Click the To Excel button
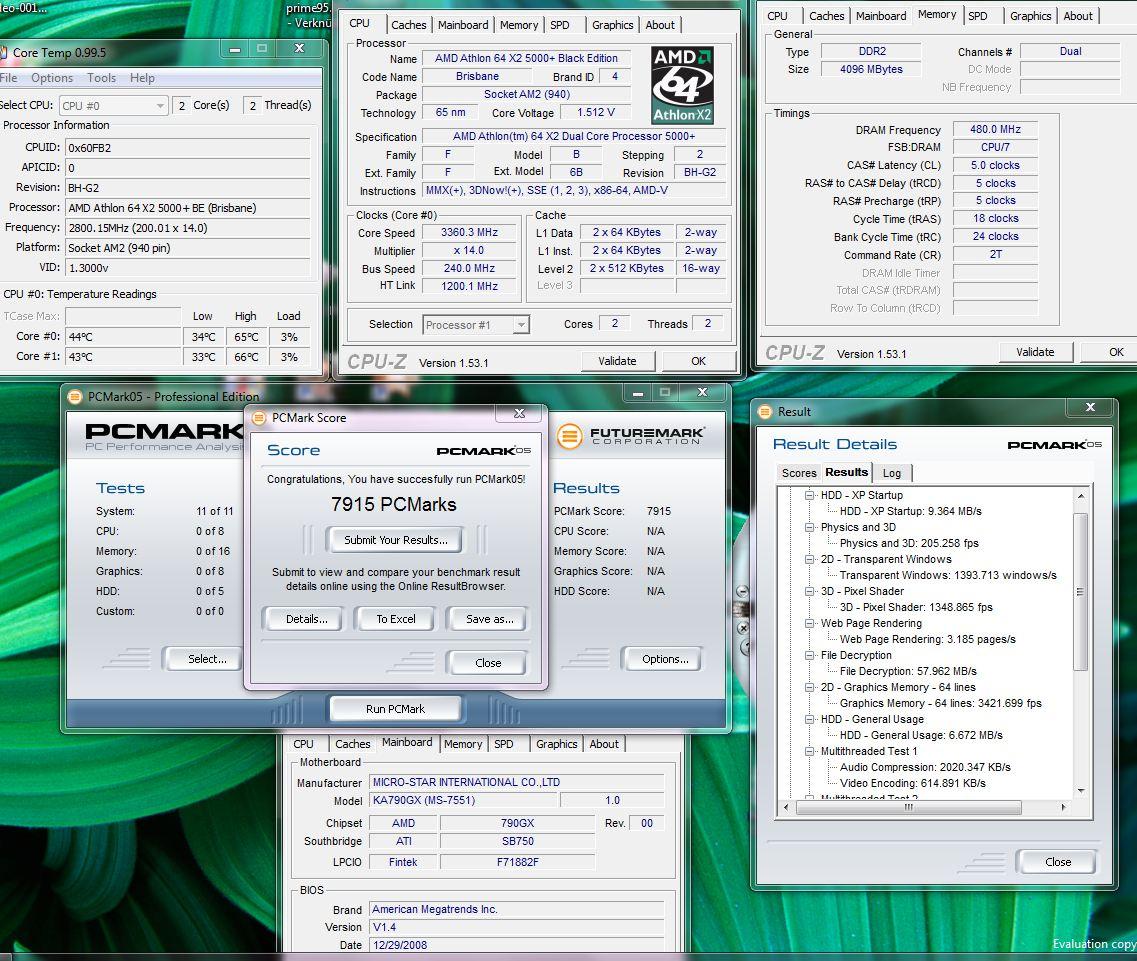The image size is (1137, 961). [x=396, y=619]
